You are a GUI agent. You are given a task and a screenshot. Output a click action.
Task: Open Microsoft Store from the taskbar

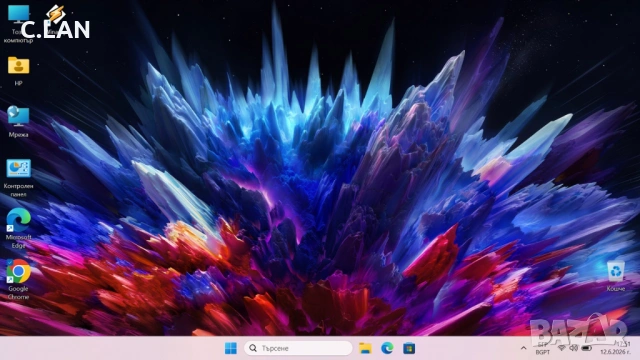pos(409,348)
